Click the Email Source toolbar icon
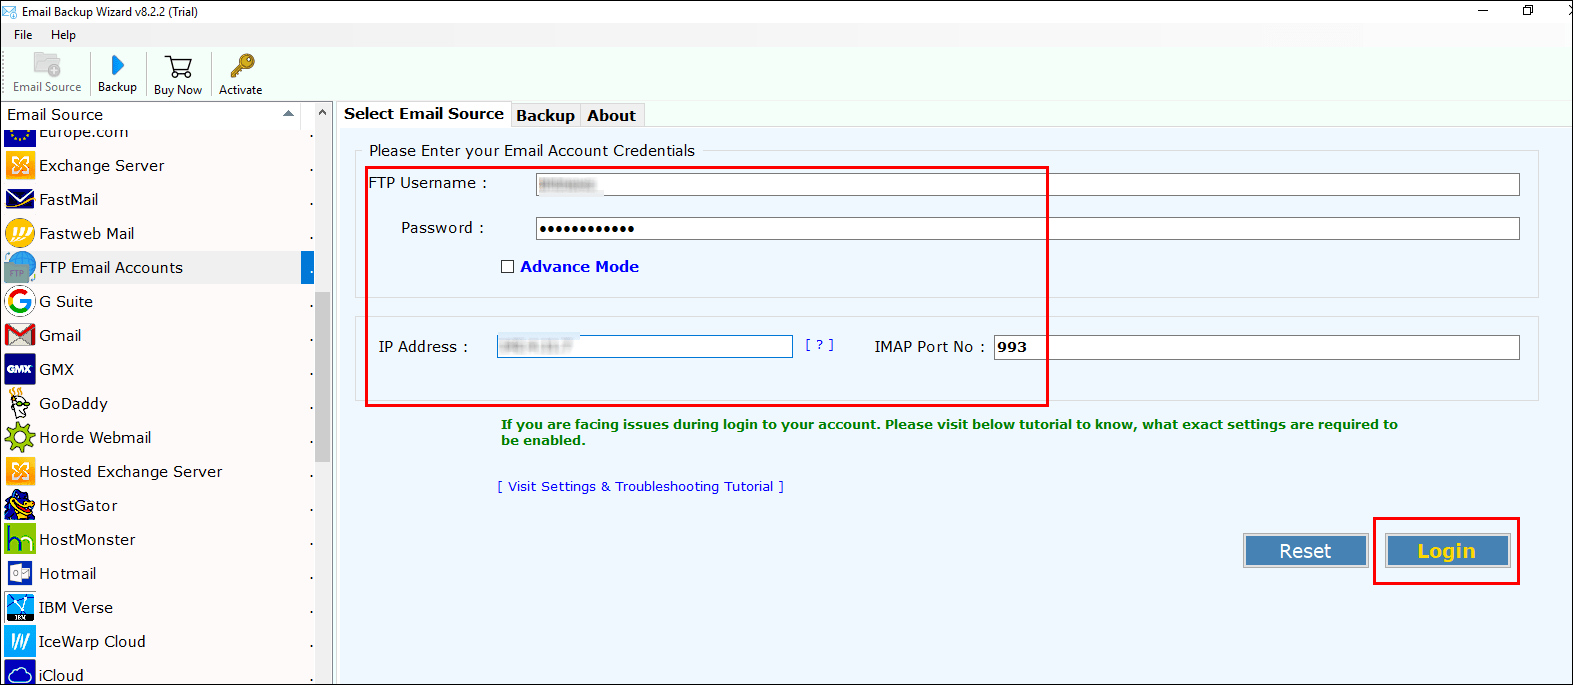The height and width of the screenshot is (685, 1573). (x=47, y=65)
